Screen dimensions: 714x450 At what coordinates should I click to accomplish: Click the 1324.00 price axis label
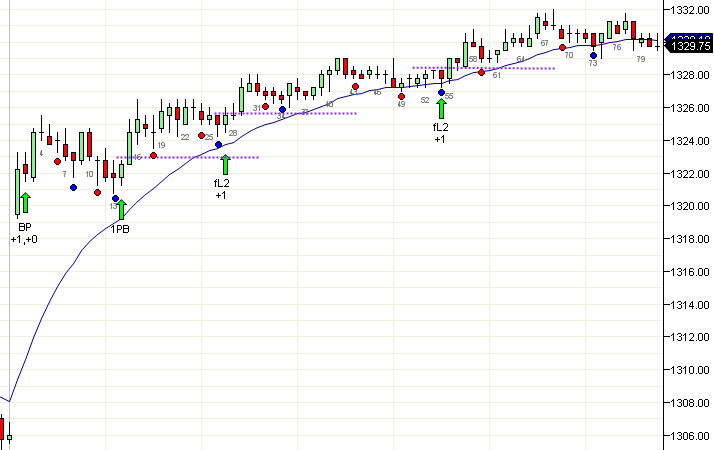(689, 141)
